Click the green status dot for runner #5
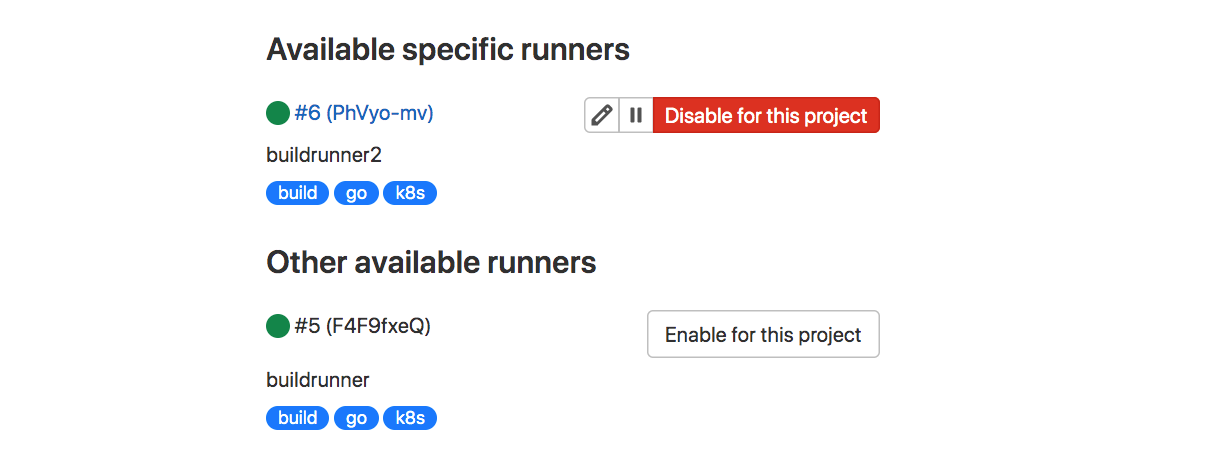The height and width of the screenshot is (463, 1211). click(x=278, y=326)
